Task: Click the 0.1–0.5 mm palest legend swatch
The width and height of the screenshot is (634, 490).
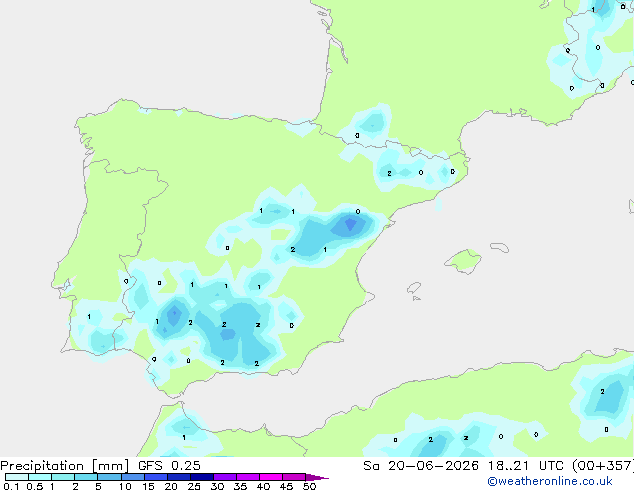Action: pos(17,477)
